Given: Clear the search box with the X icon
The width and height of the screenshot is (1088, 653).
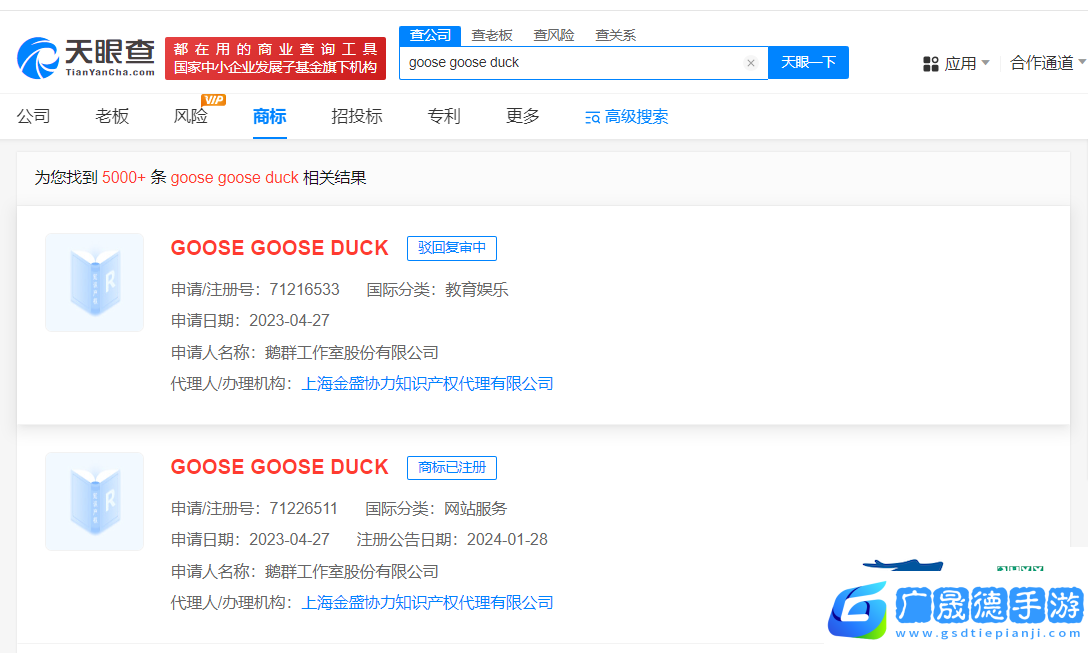Looking at the screenshot, I should coord(751,63).
